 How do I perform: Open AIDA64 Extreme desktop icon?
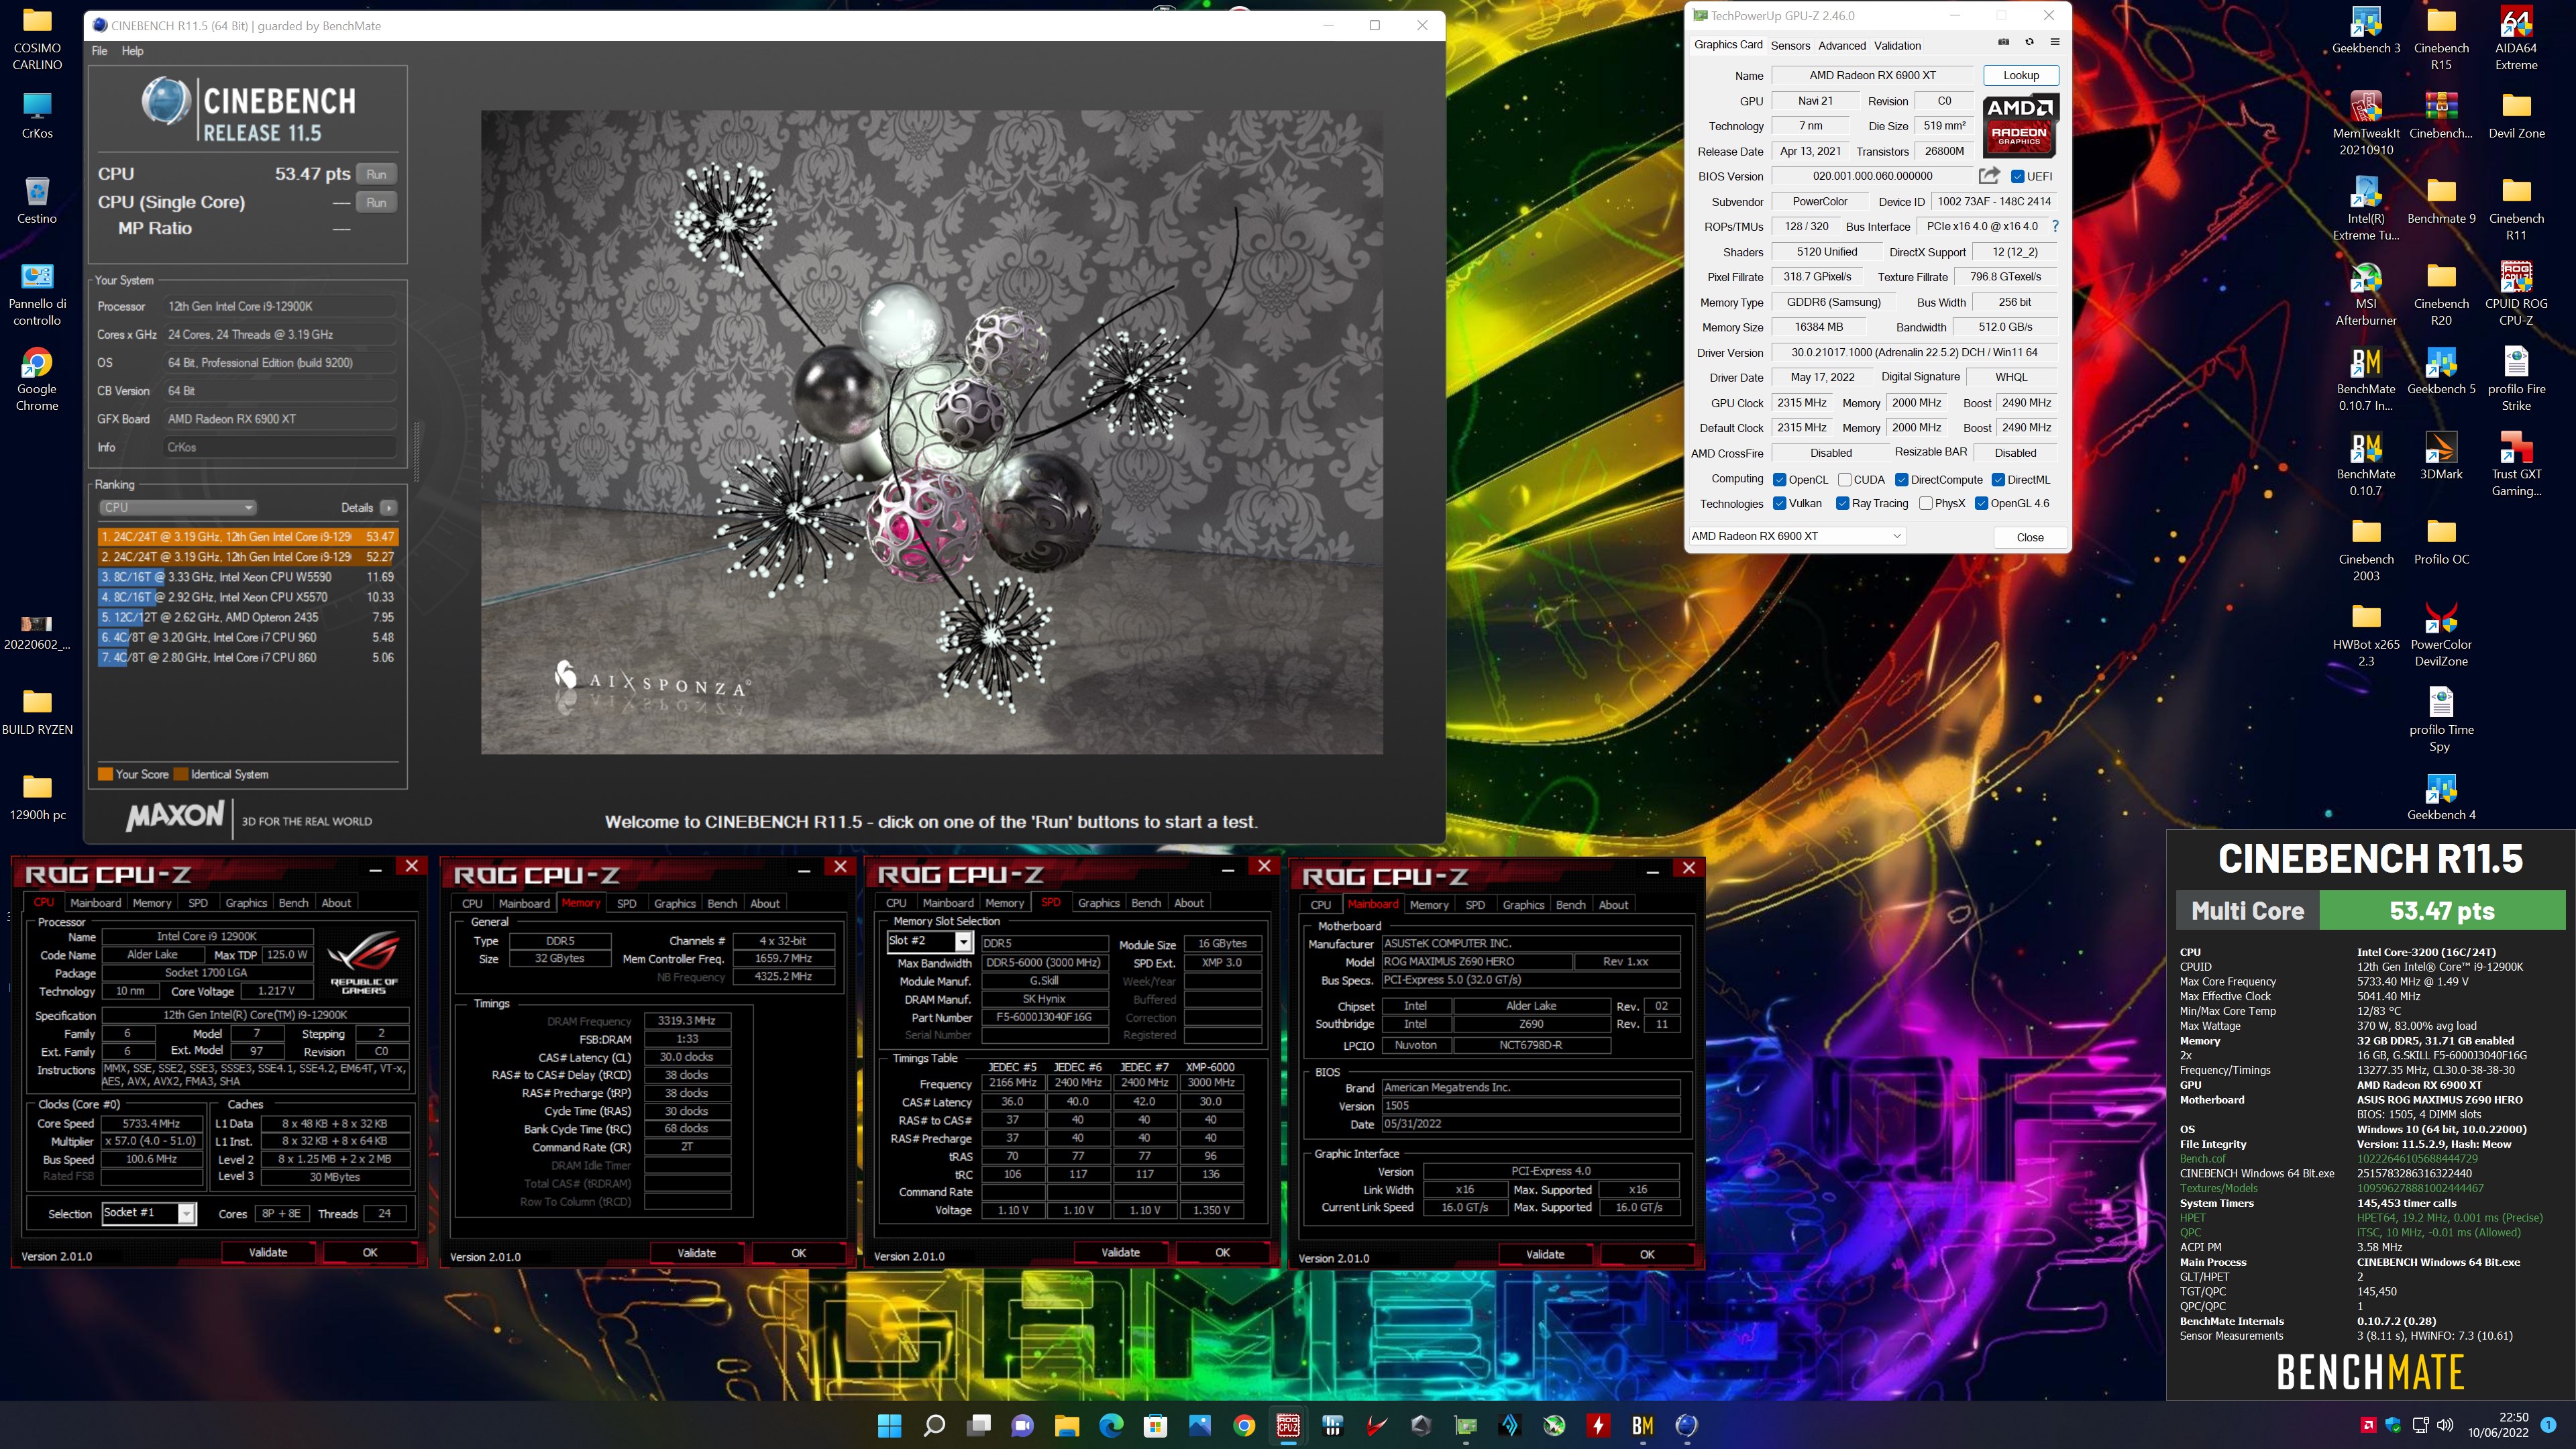click(2516, 39)
